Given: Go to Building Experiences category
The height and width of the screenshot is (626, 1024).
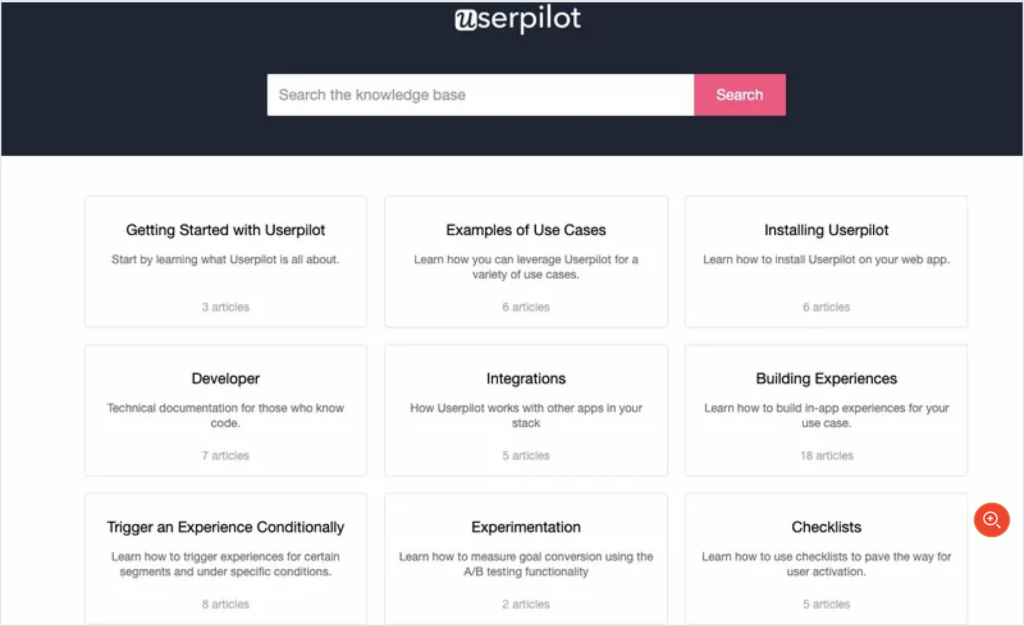Looking at the screenshot, I should click(x=826, y=379).
